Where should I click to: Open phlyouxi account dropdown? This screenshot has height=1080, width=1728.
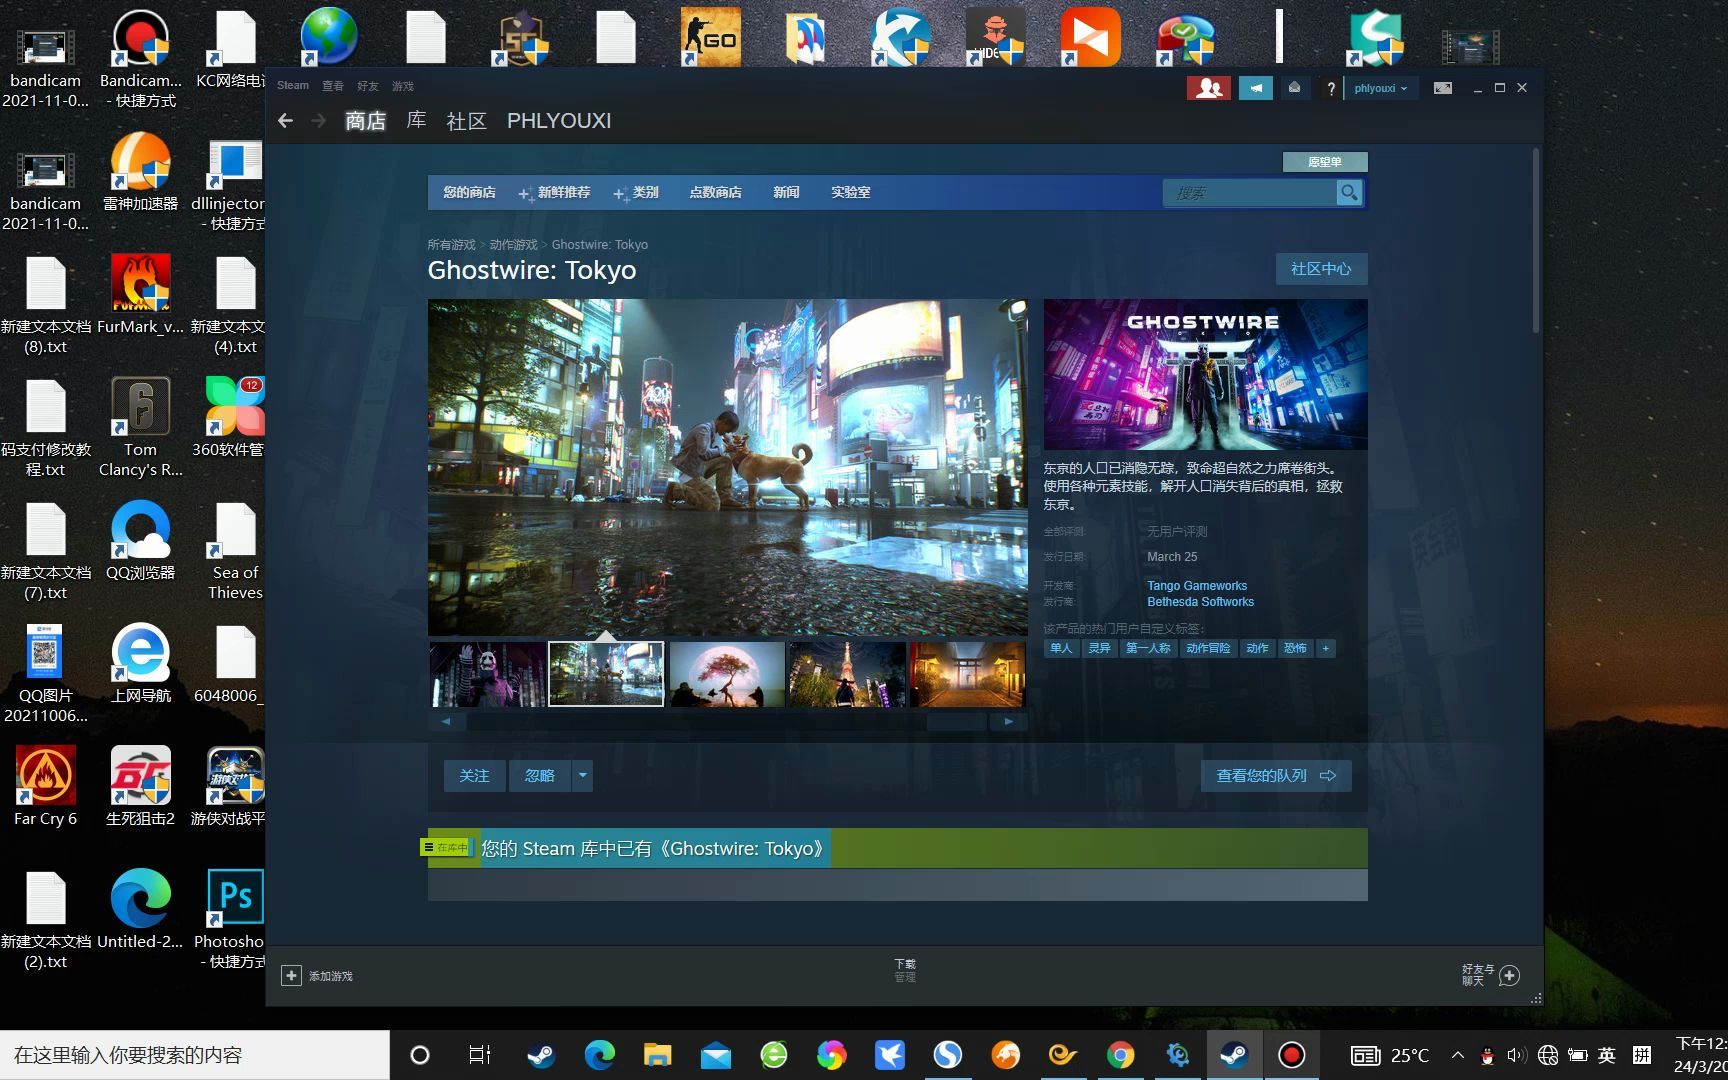click(1380, 88)
